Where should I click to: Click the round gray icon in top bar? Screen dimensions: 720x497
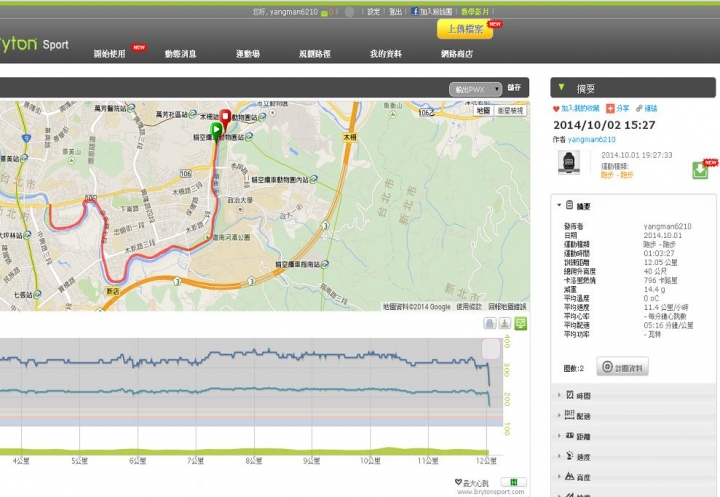coord(349,12)
